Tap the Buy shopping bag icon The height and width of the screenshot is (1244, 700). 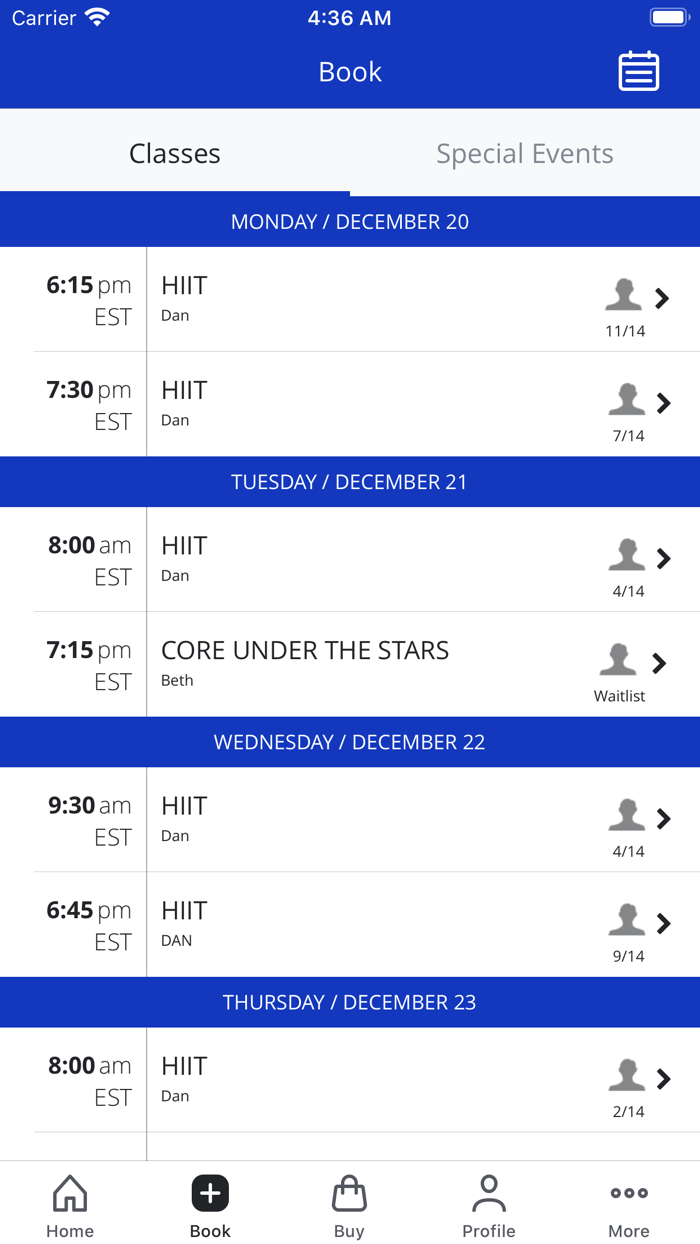(x=349, y=1193)
